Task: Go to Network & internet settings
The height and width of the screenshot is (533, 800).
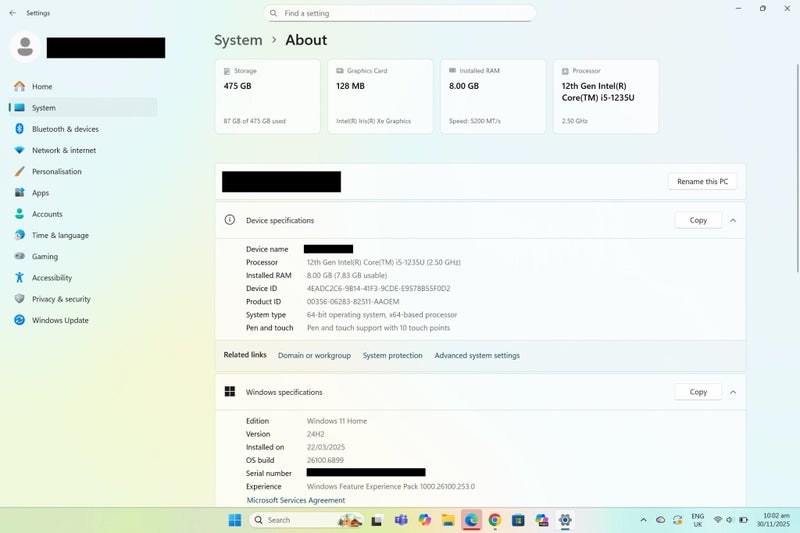Action: [64, 150]
